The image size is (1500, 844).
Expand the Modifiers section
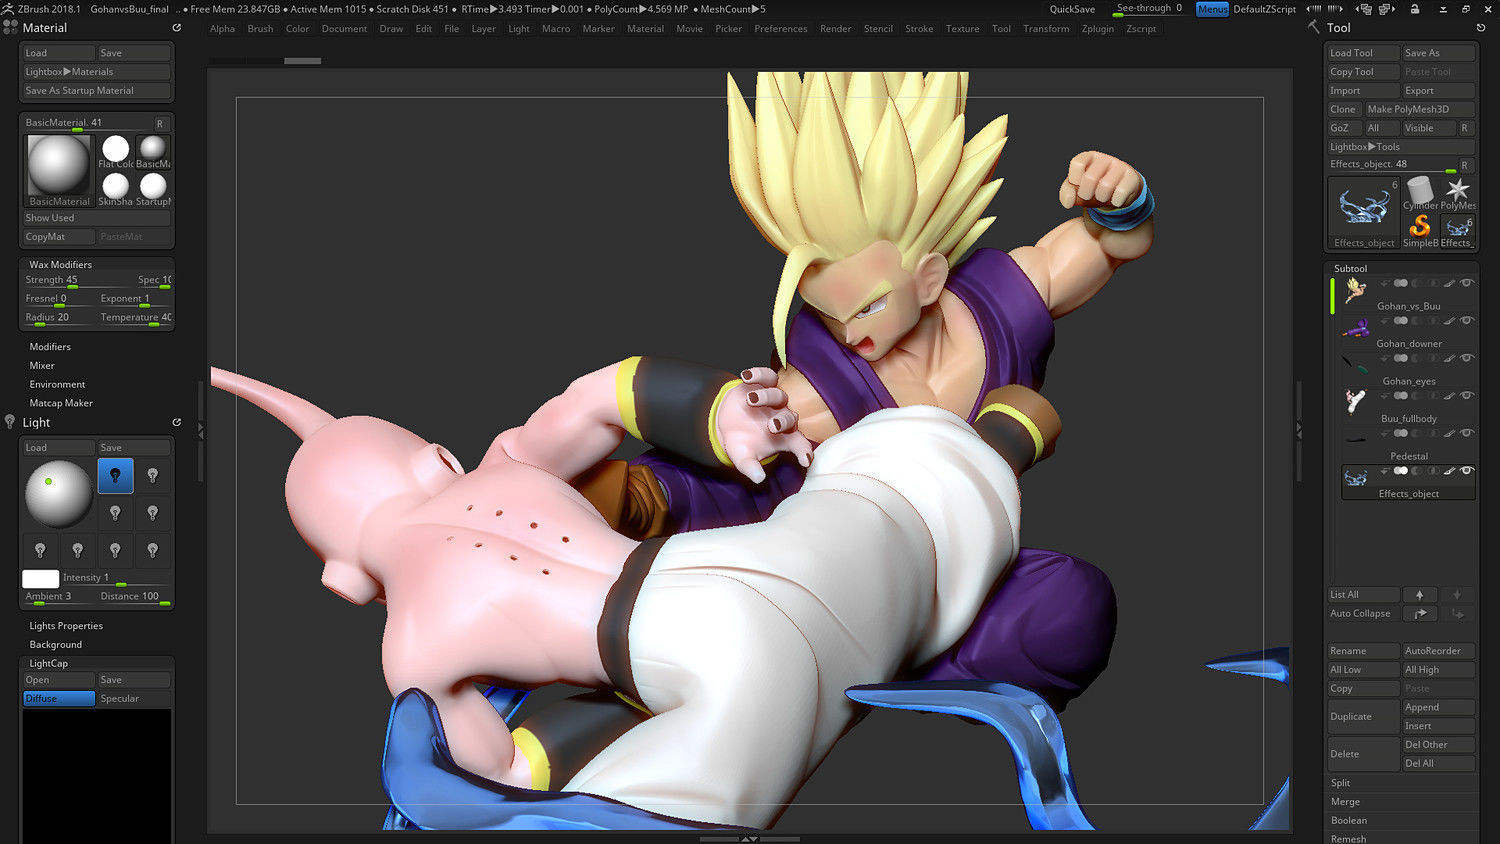click(50, 347)
